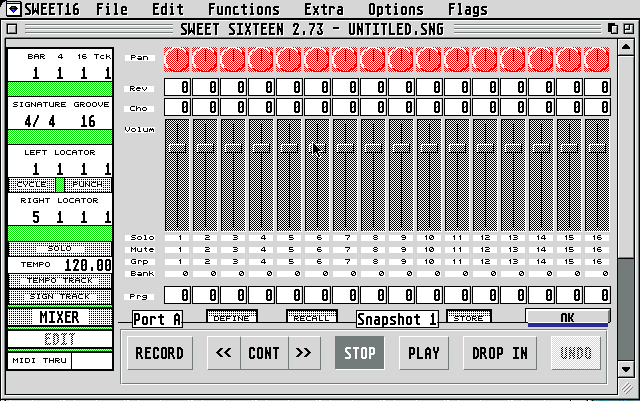Image resolution: width=640 pixels, height=401 pixels.
Task: Toggle Solo on channel 4
Action: point(261,237)
